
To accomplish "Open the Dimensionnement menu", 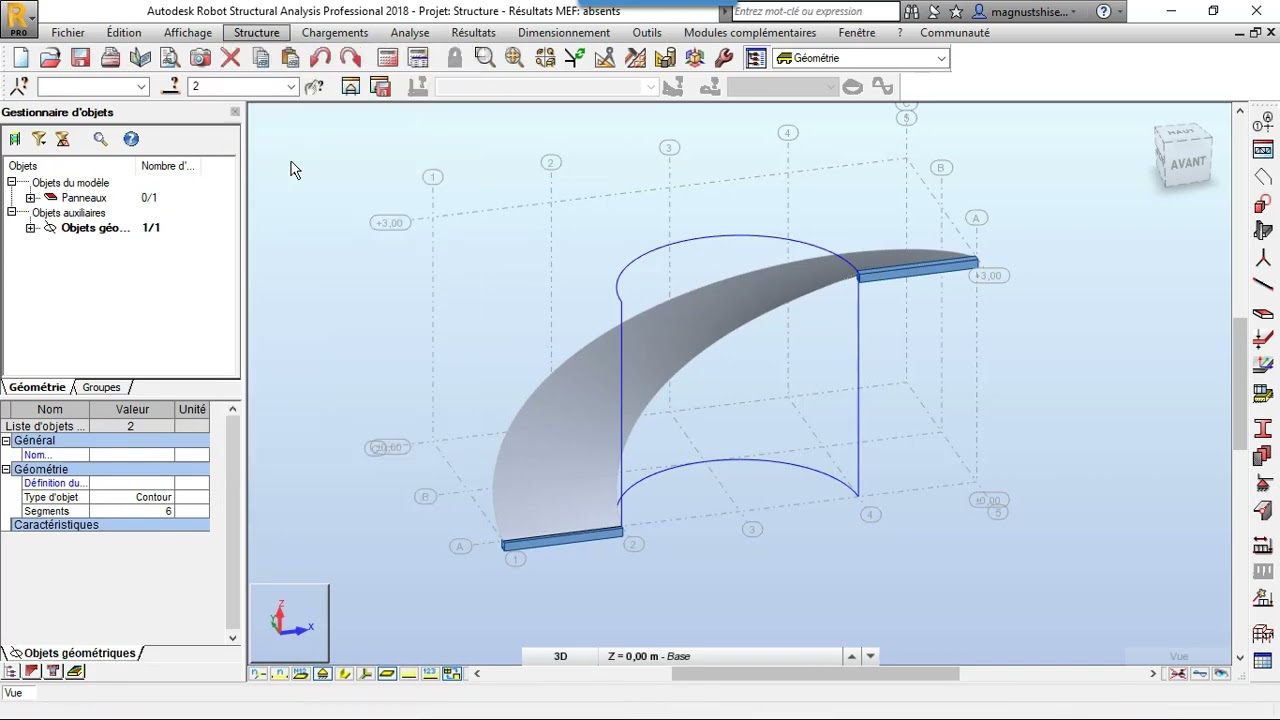I will [x=564, y=33].
